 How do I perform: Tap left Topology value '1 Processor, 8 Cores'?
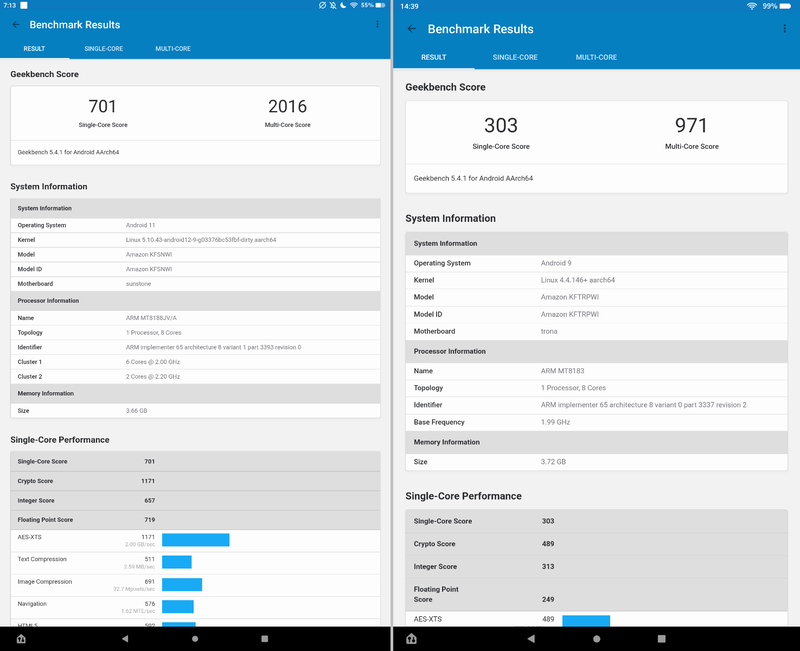point(154,333)
